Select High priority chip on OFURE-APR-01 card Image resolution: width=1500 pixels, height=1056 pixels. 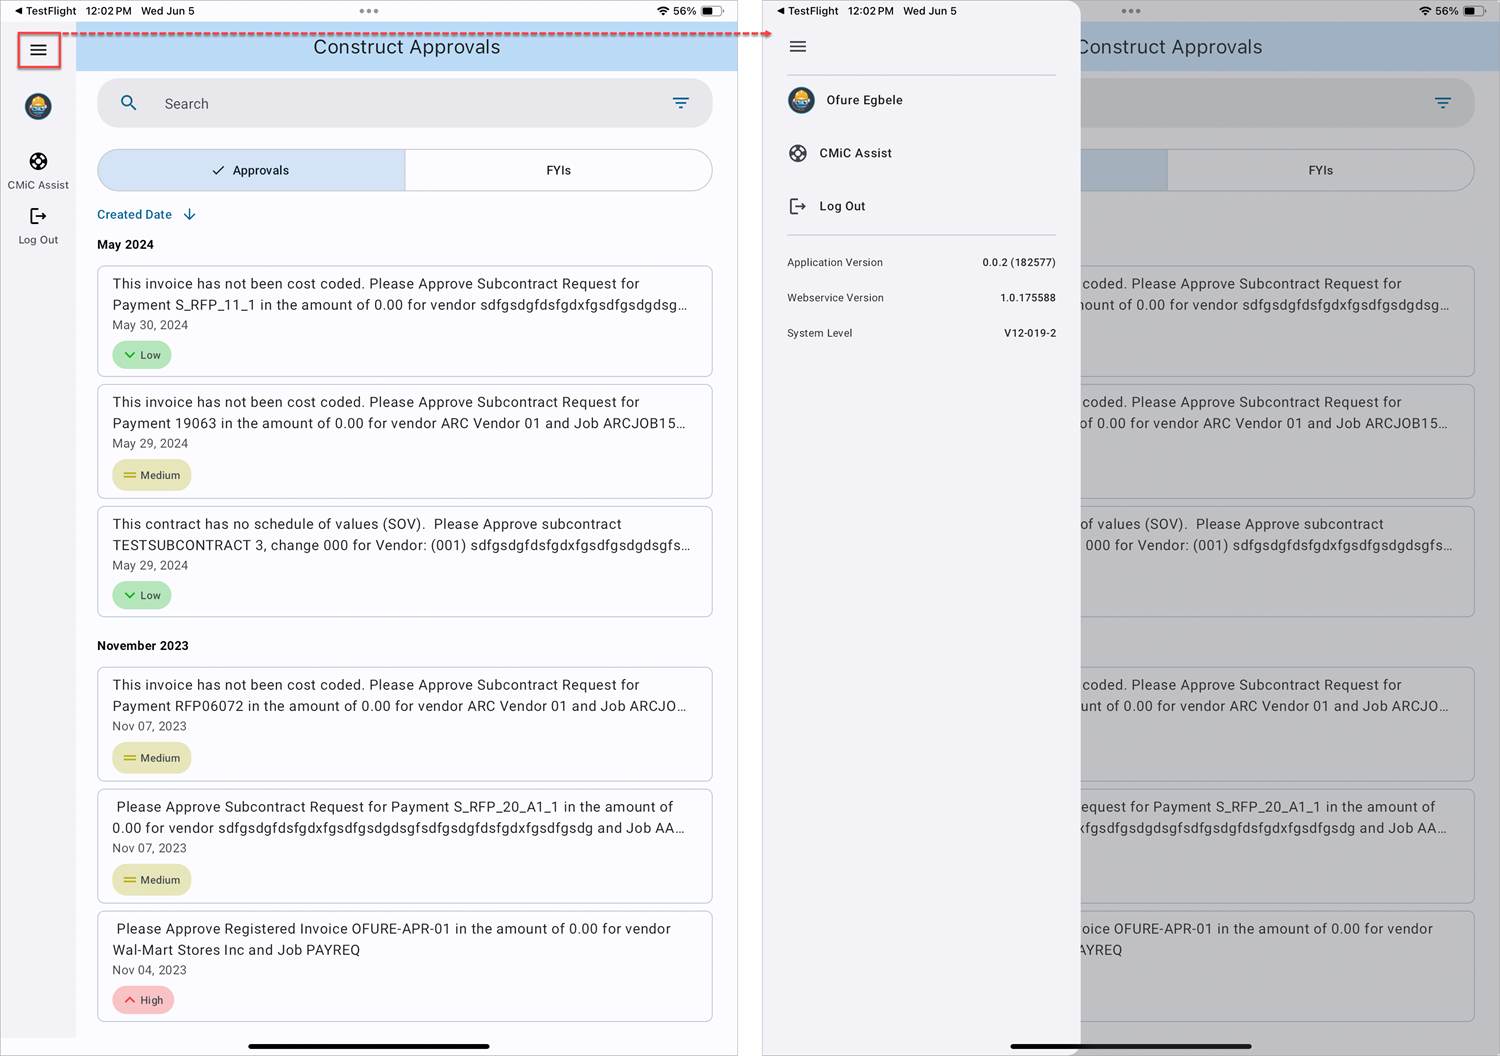143,1000
